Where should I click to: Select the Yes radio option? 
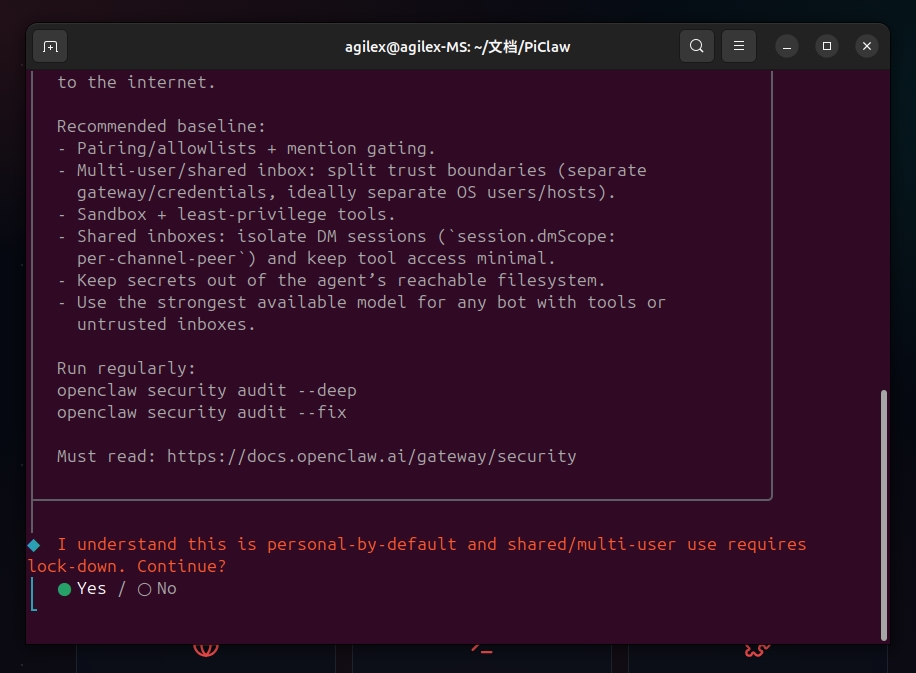[x=82, y=589]
